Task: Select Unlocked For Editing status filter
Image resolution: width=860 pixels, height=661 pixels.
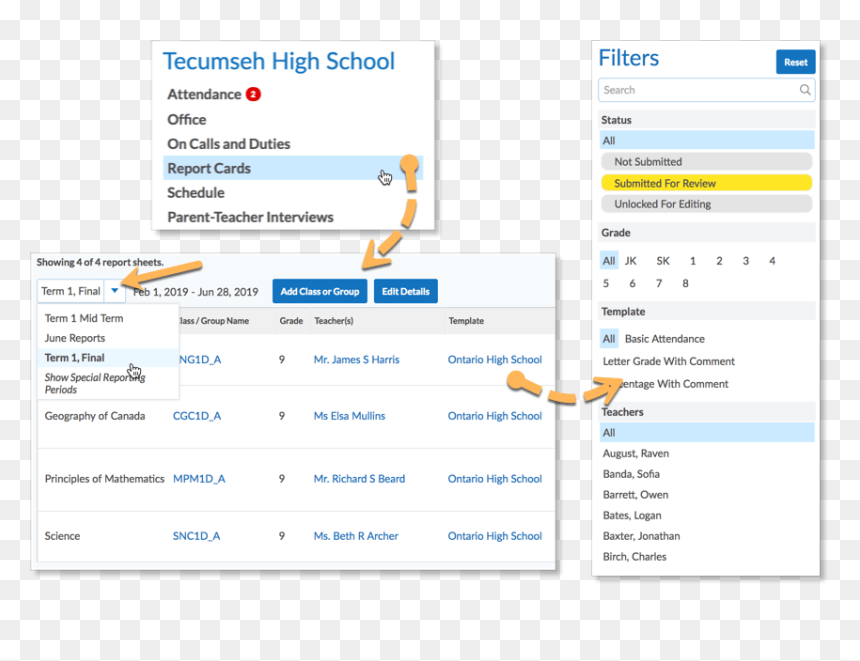Action: [706, 204]
